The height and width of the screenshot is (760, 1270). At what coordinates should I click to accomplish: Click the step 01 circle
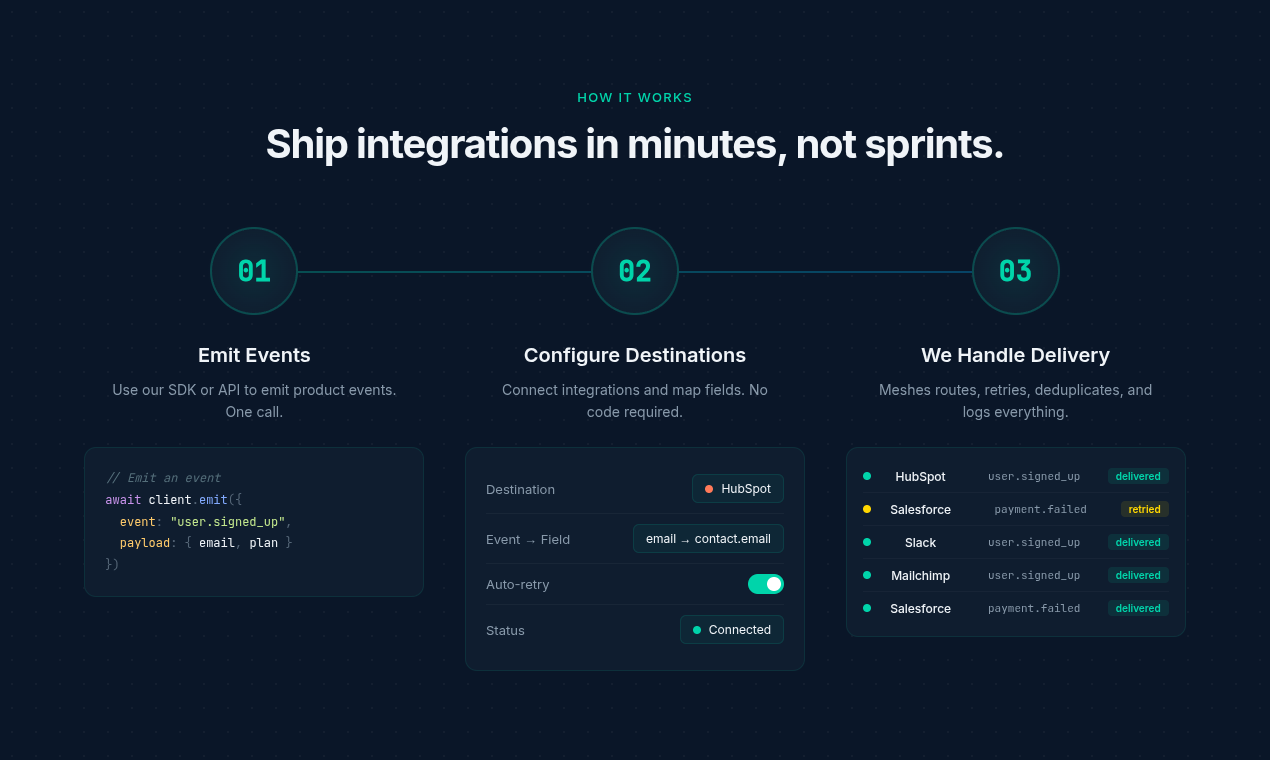tap(254, 271)
